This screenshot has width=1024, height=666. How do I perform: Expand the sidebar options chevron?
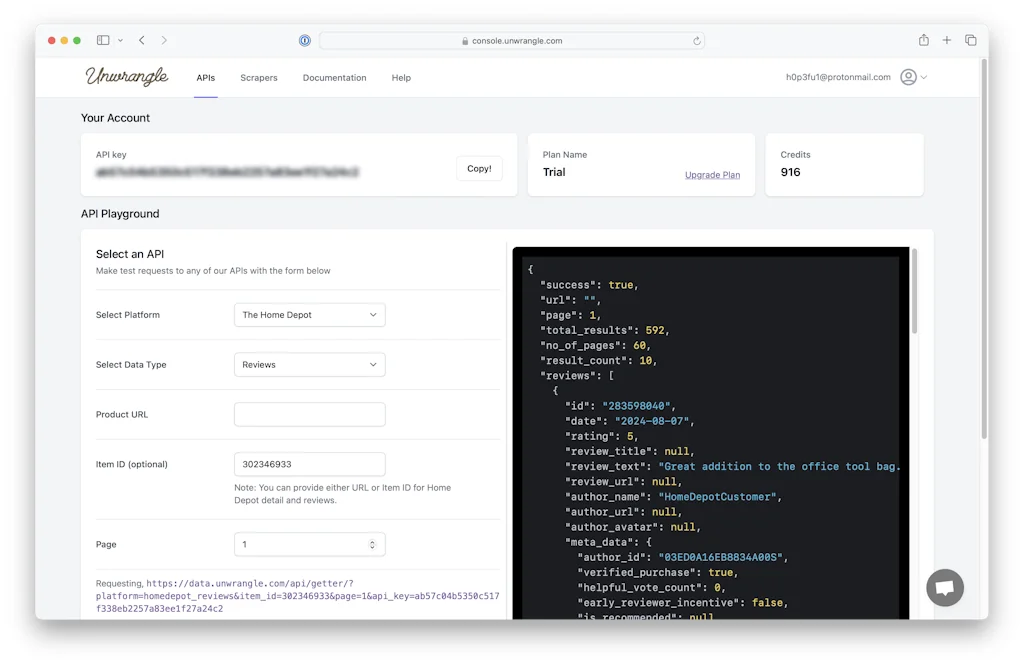[121, 40]
